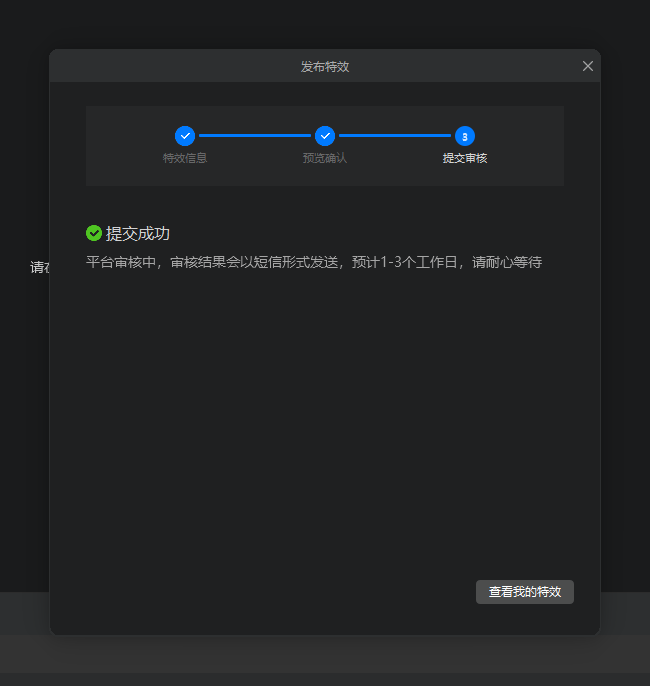
Task: Click progress line between steps two and three
Action: (395, 136)
